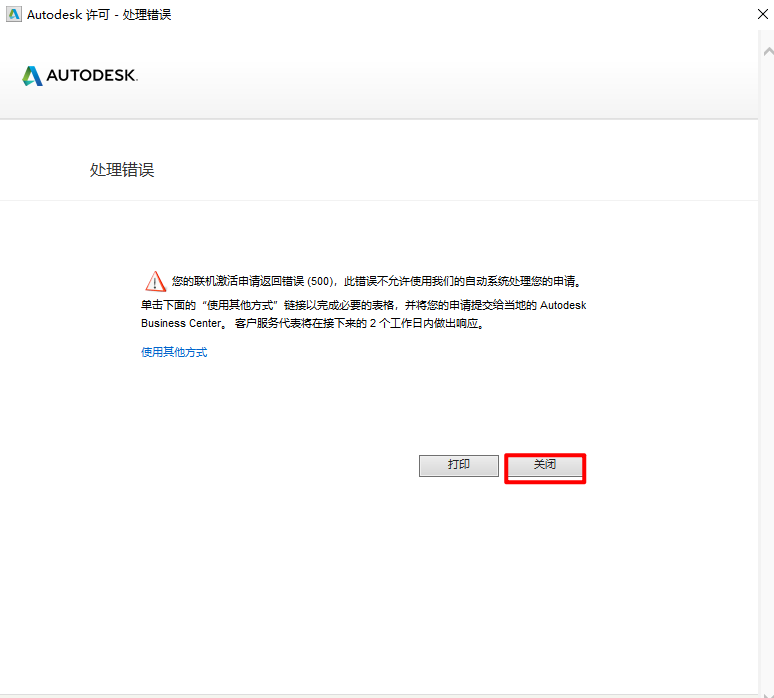This screenshot has width=774, height=698.
Task: Click the '处理错误' page heading
Action: pos(122,170)
